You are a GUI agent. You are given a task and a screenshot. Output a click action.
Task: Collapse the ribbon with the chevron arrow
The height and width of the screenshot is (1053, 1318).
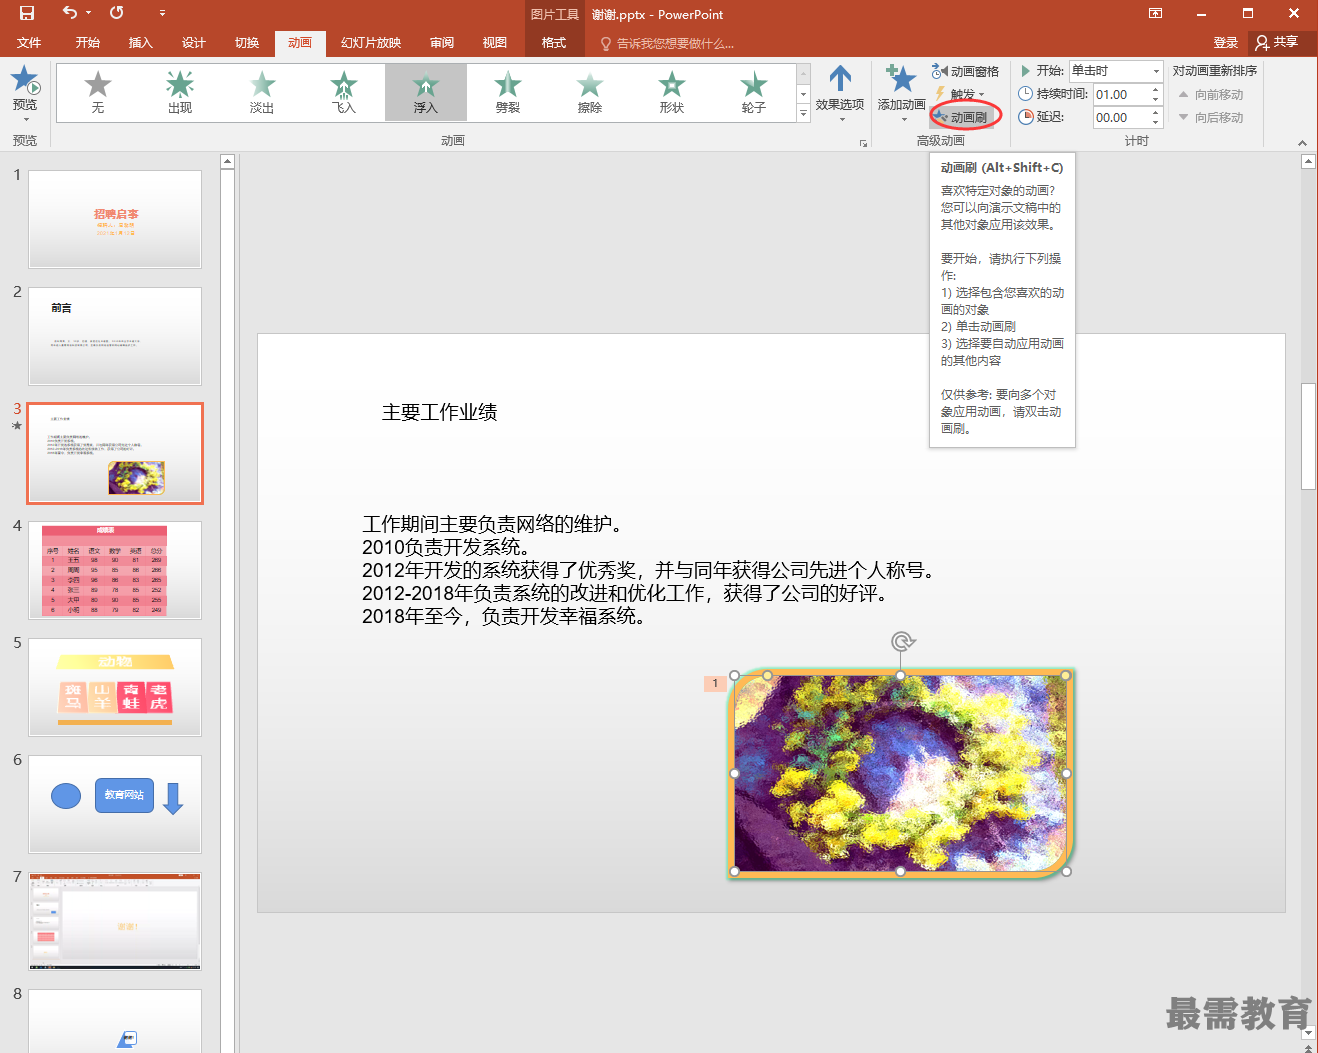tap(1302, 142)
